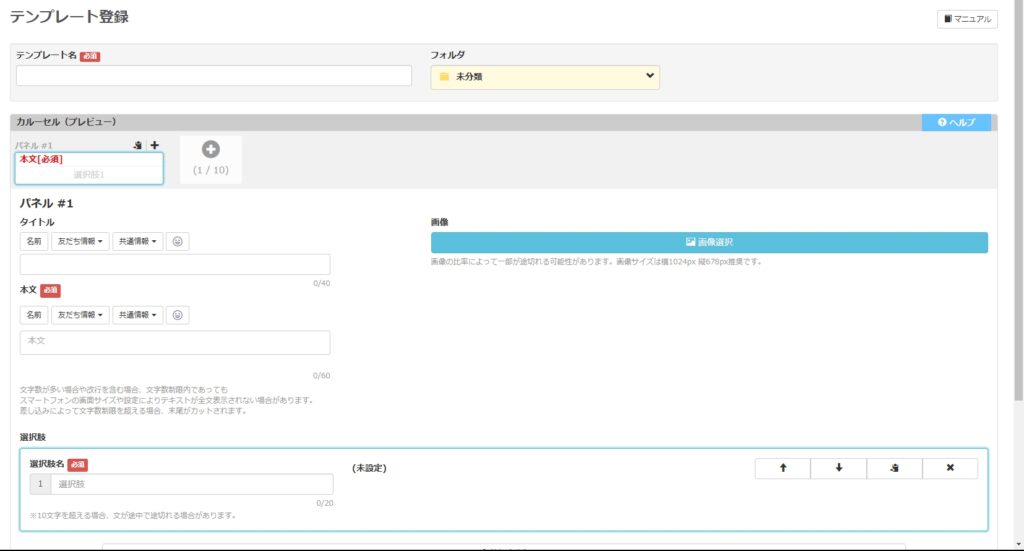Insert 名前 into the タイトル field

pos(34,241)
